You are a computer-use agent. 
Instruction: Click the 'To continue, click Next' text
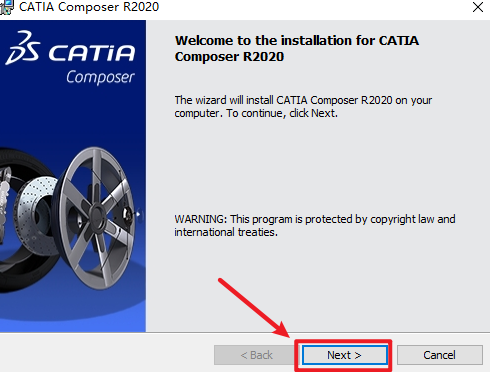pos(282,113)
